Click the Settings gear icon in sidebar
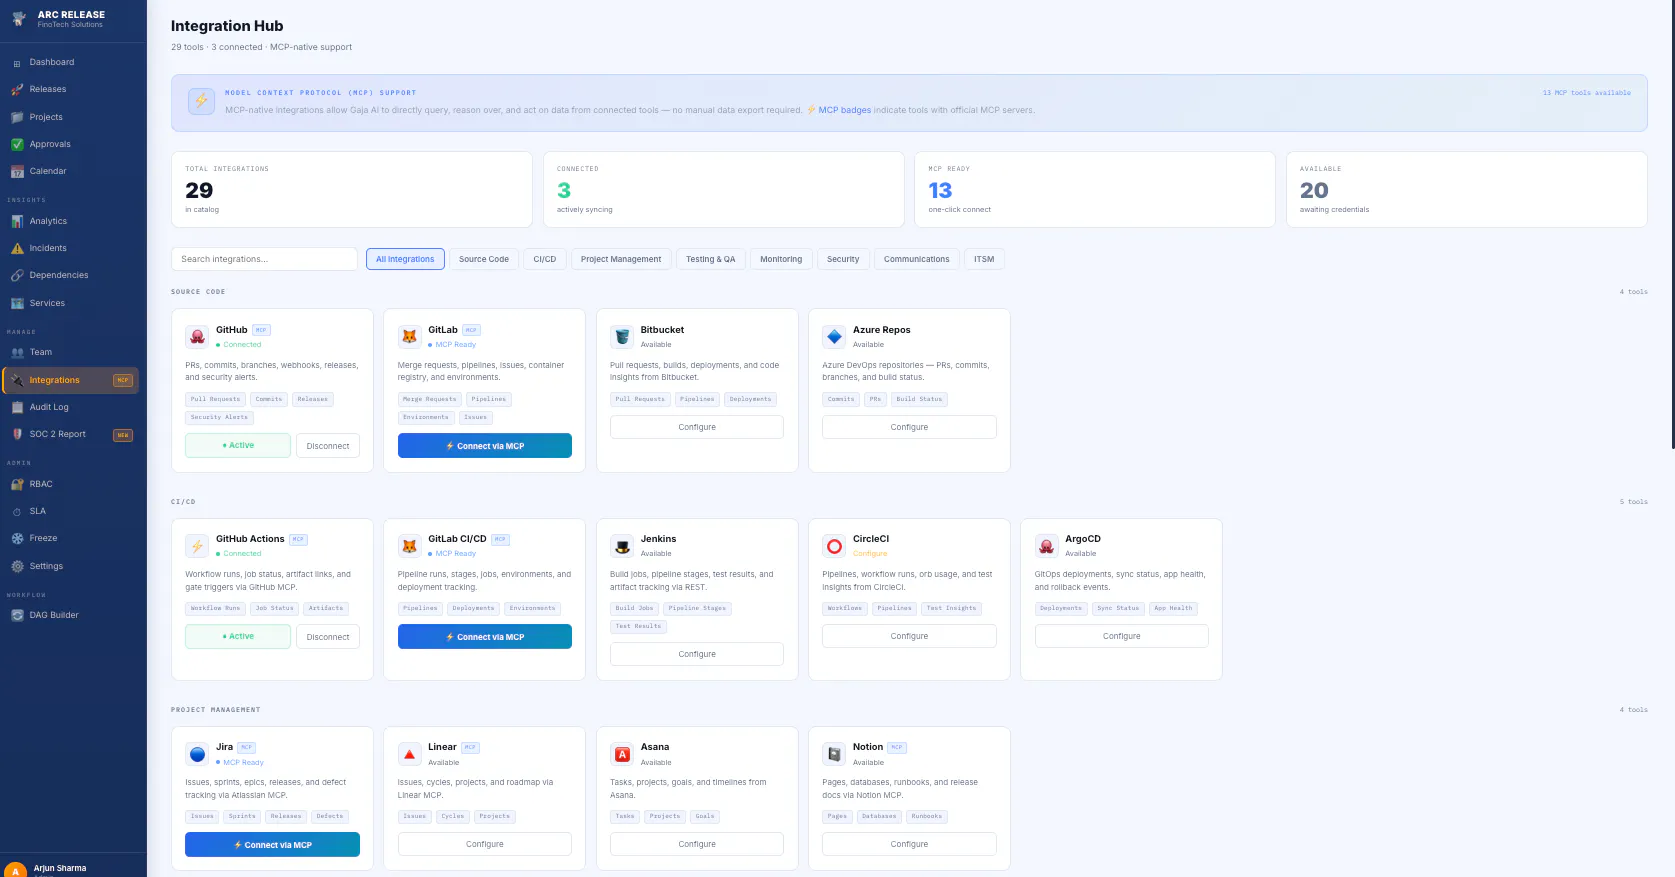 [x=17, y=566]
